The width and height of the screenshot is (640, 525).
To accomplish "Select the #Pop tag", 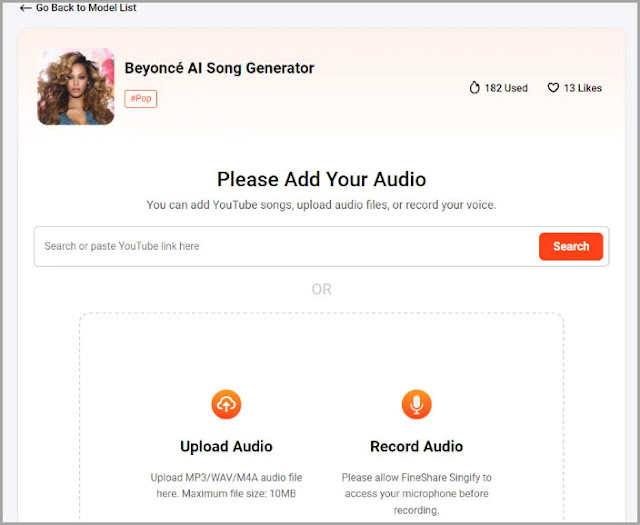I will pos(141,99).
